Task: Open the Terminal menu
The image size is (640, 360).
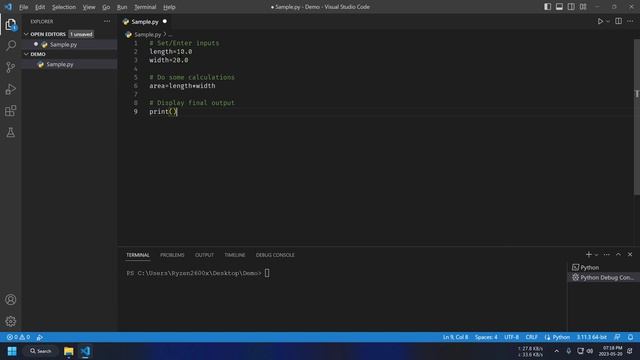Action: (x=145, y=7)
